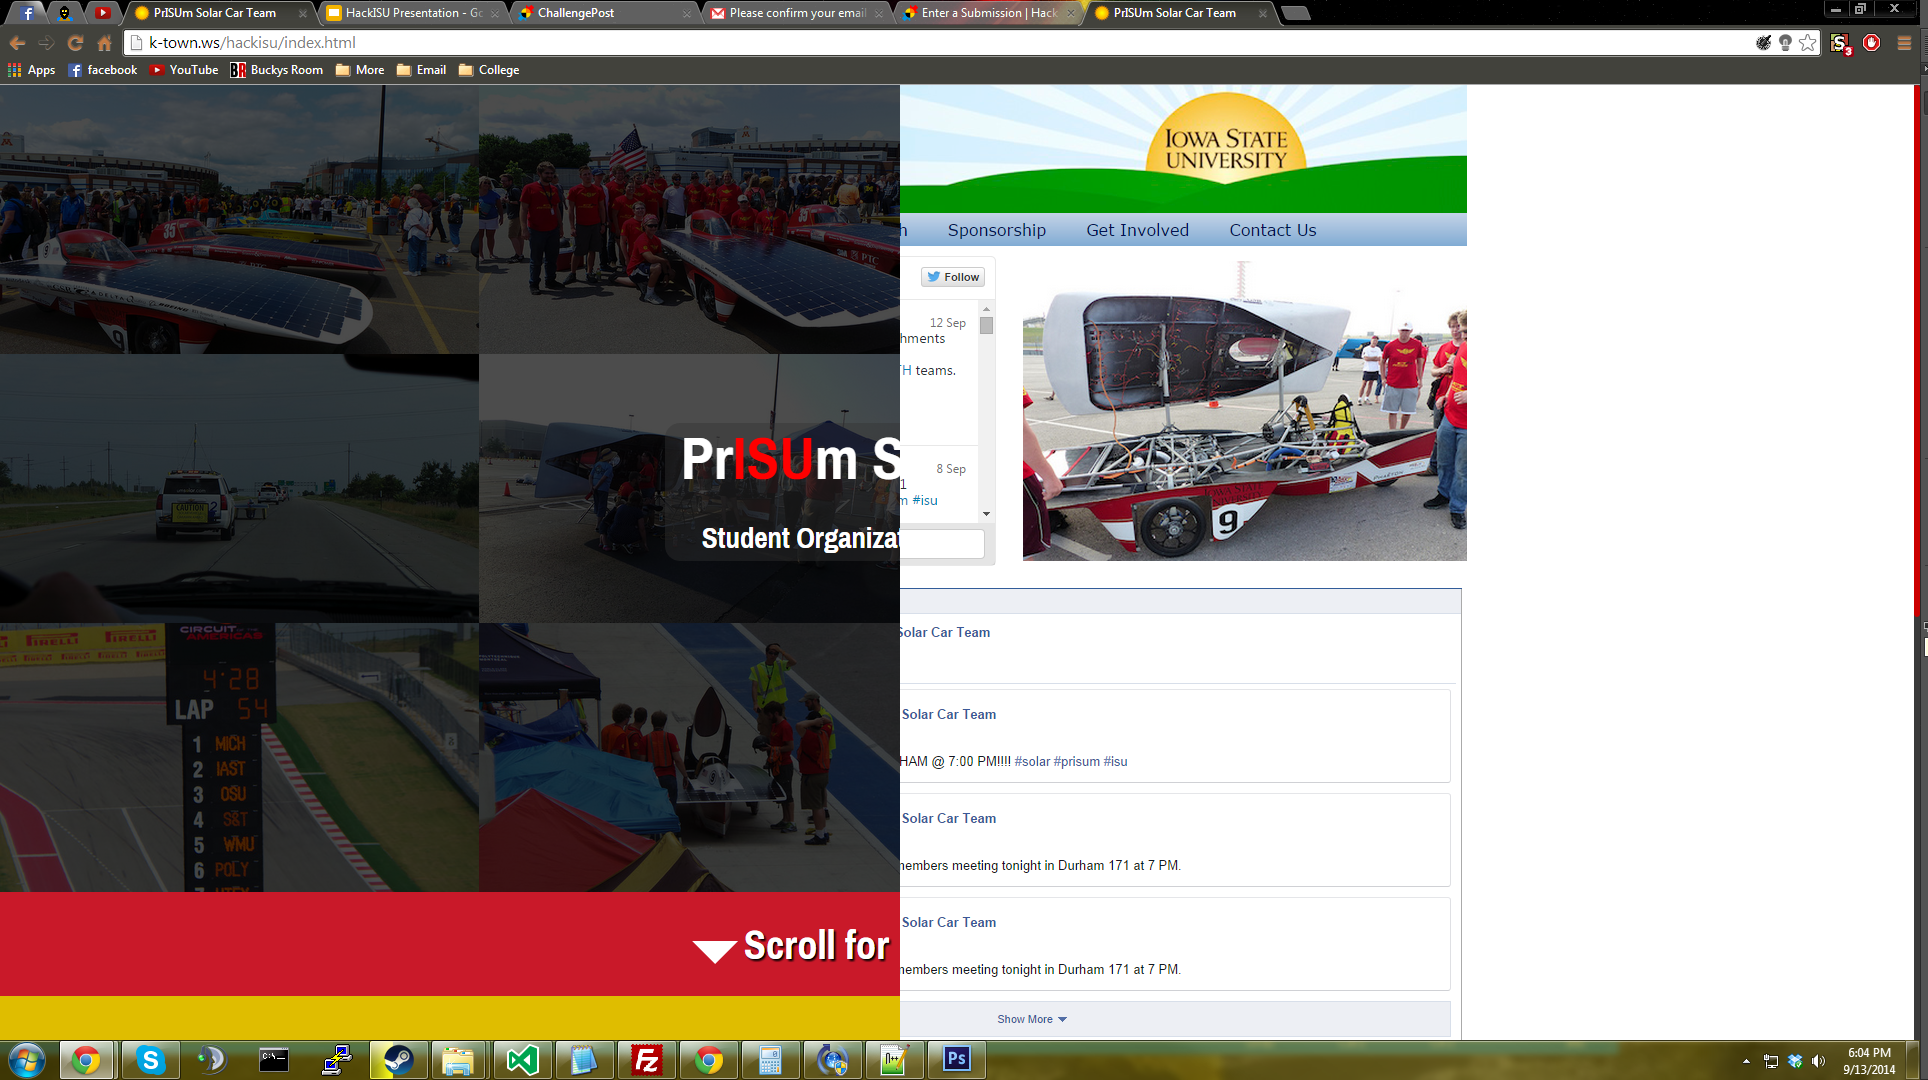
Task: Open the volume control in system tray
Action: [1818, 1061]
